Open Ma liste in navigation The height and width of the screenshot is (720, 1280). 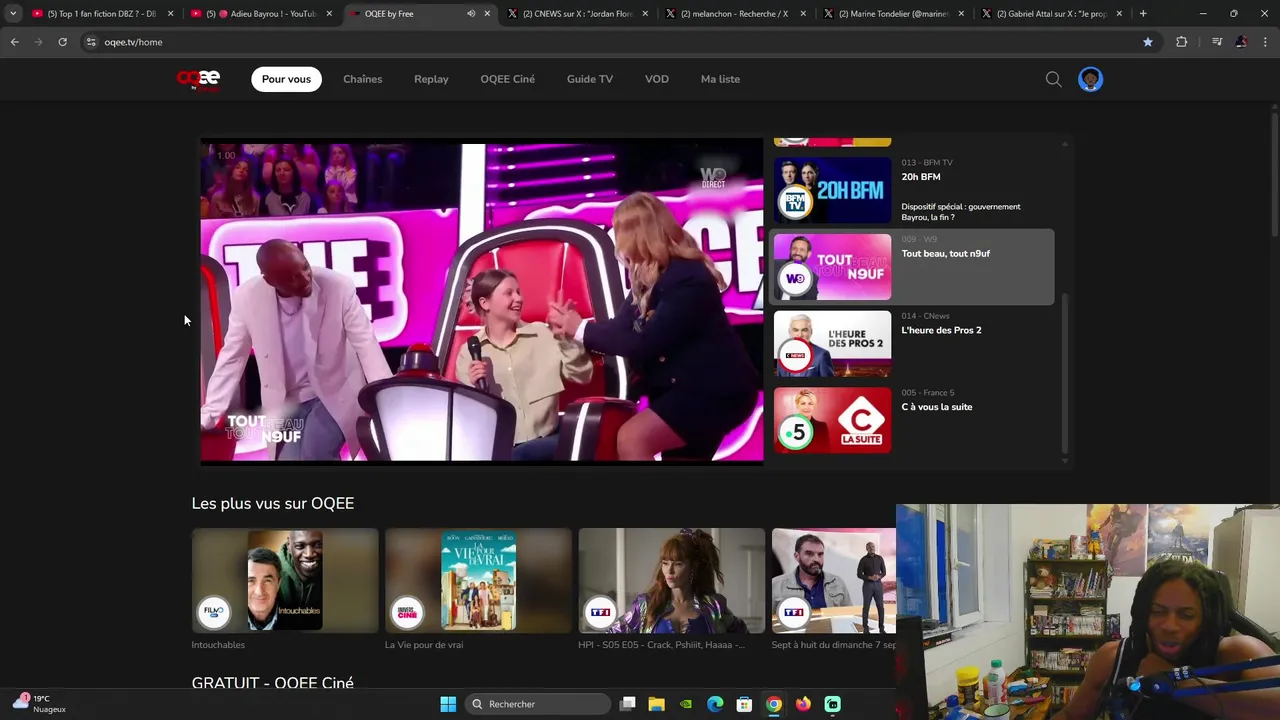coord(720,79)
